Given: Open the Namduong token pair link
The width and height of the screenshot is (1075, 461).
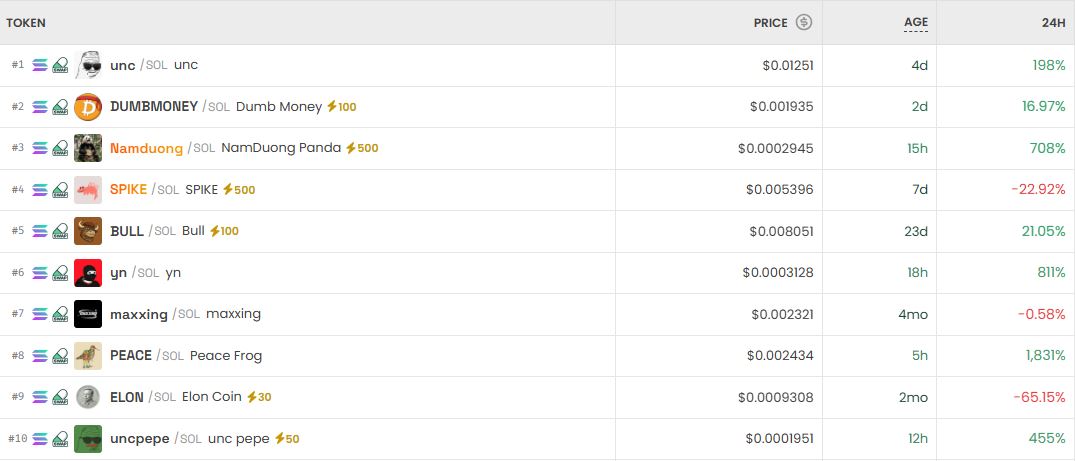Looking at the screenshot, I should click(146, 148).
